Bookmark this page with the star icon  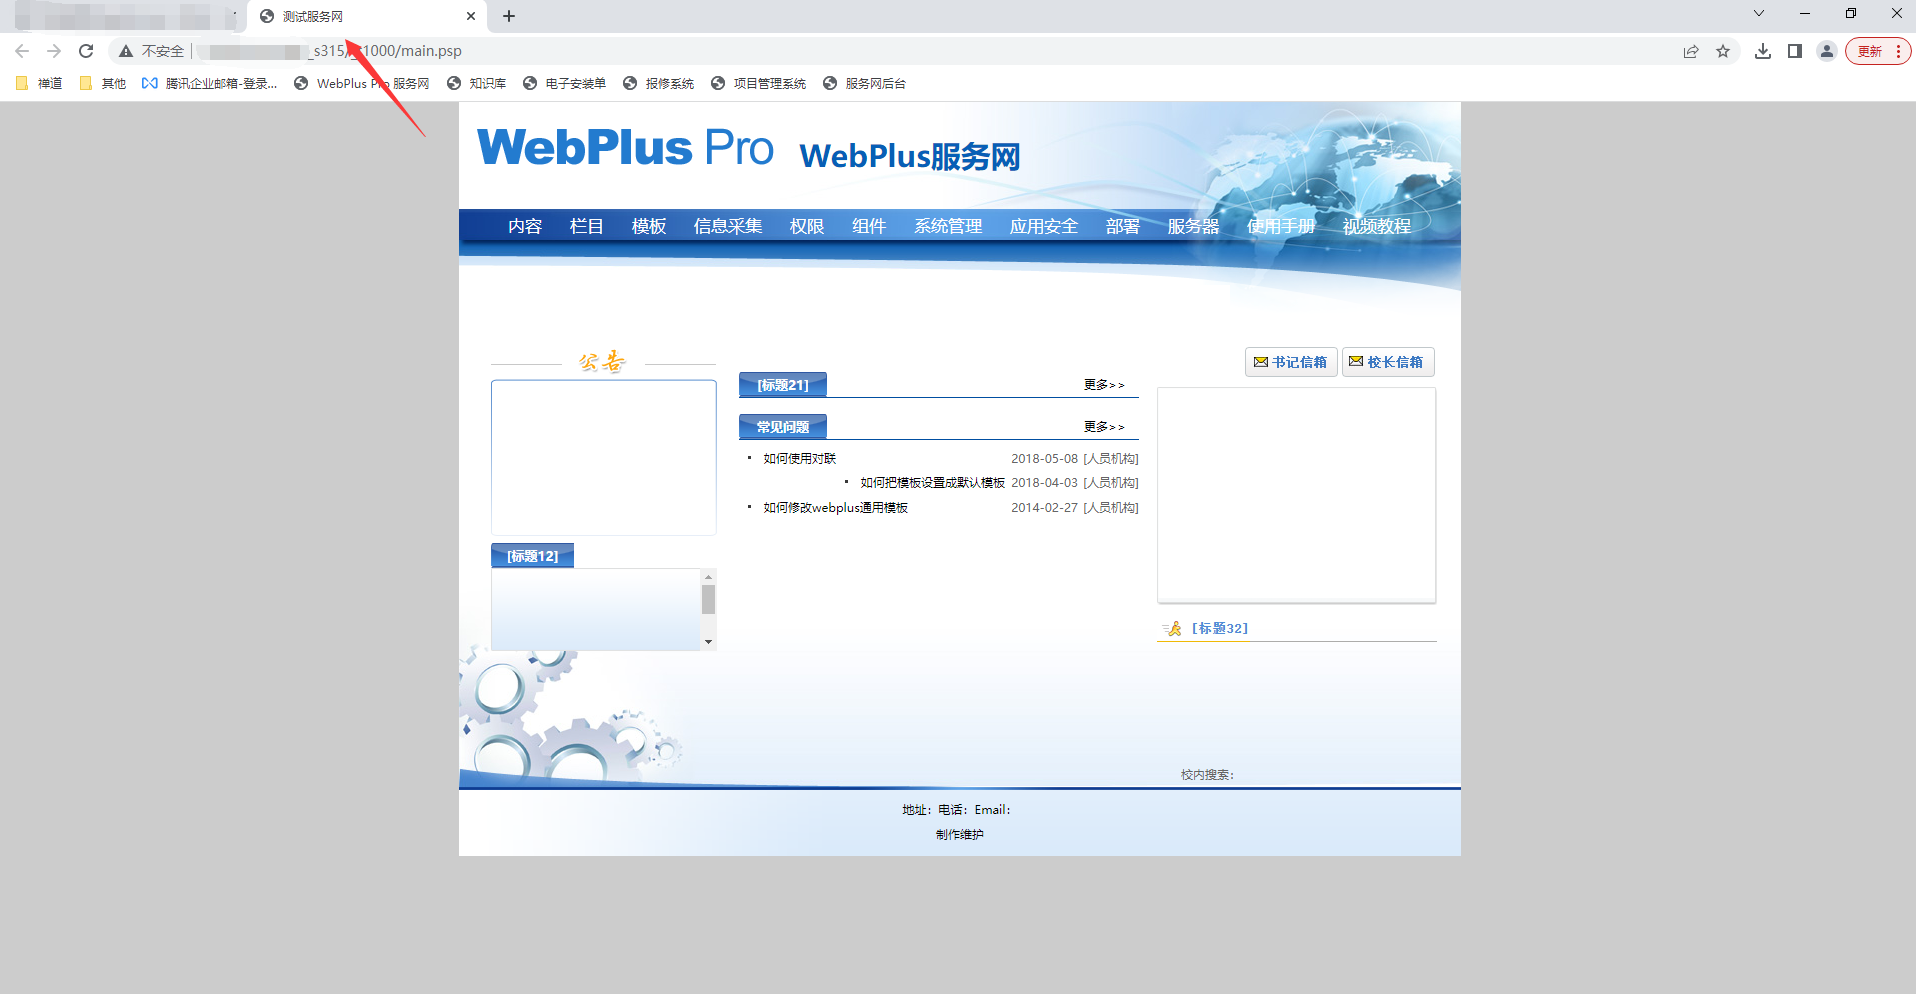tap(1723, 51)
